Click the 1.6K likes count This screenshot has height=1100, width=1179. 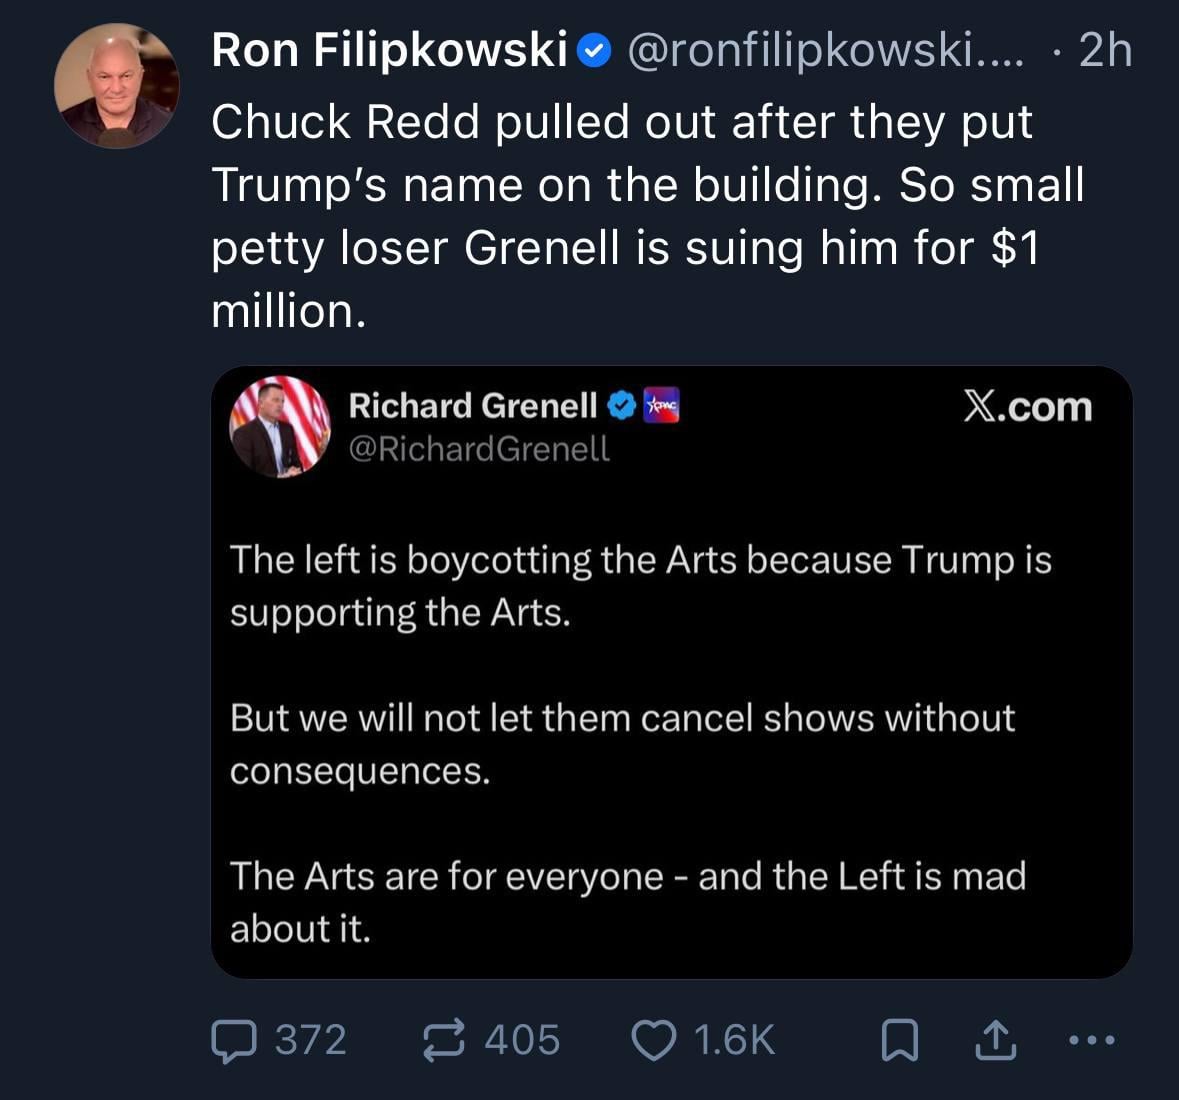(734, 1040)
